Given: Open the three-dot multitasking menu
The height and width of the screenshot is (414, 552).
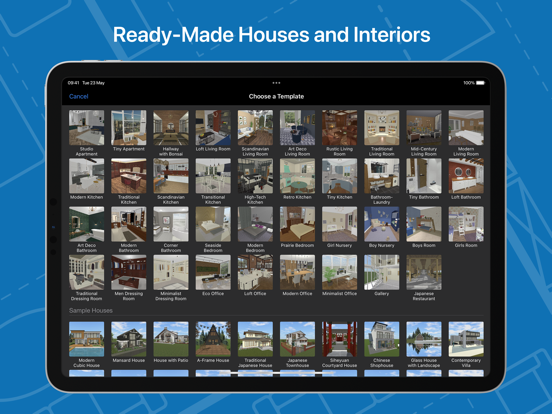Looking at the screenshot, I should click(276, 83).
